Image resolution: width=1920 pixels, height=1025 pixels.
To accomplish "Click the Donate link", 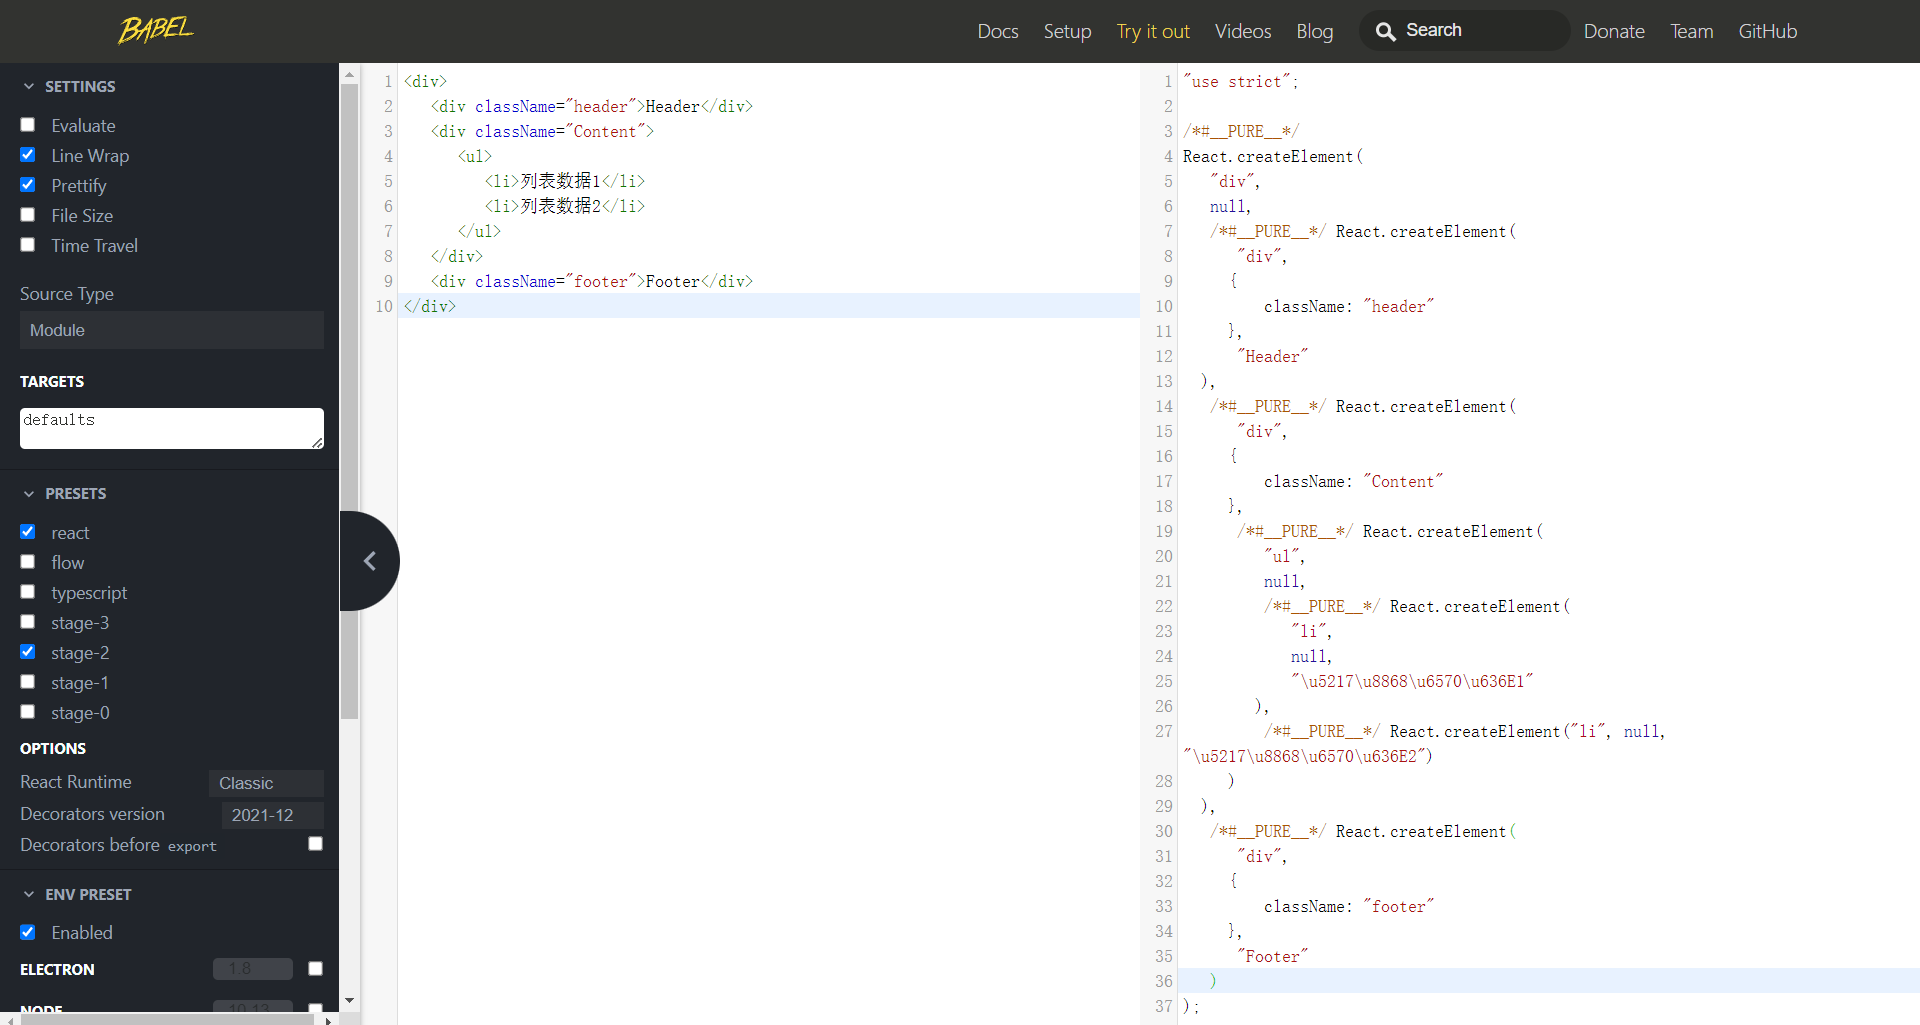I will pos(1614,31).
